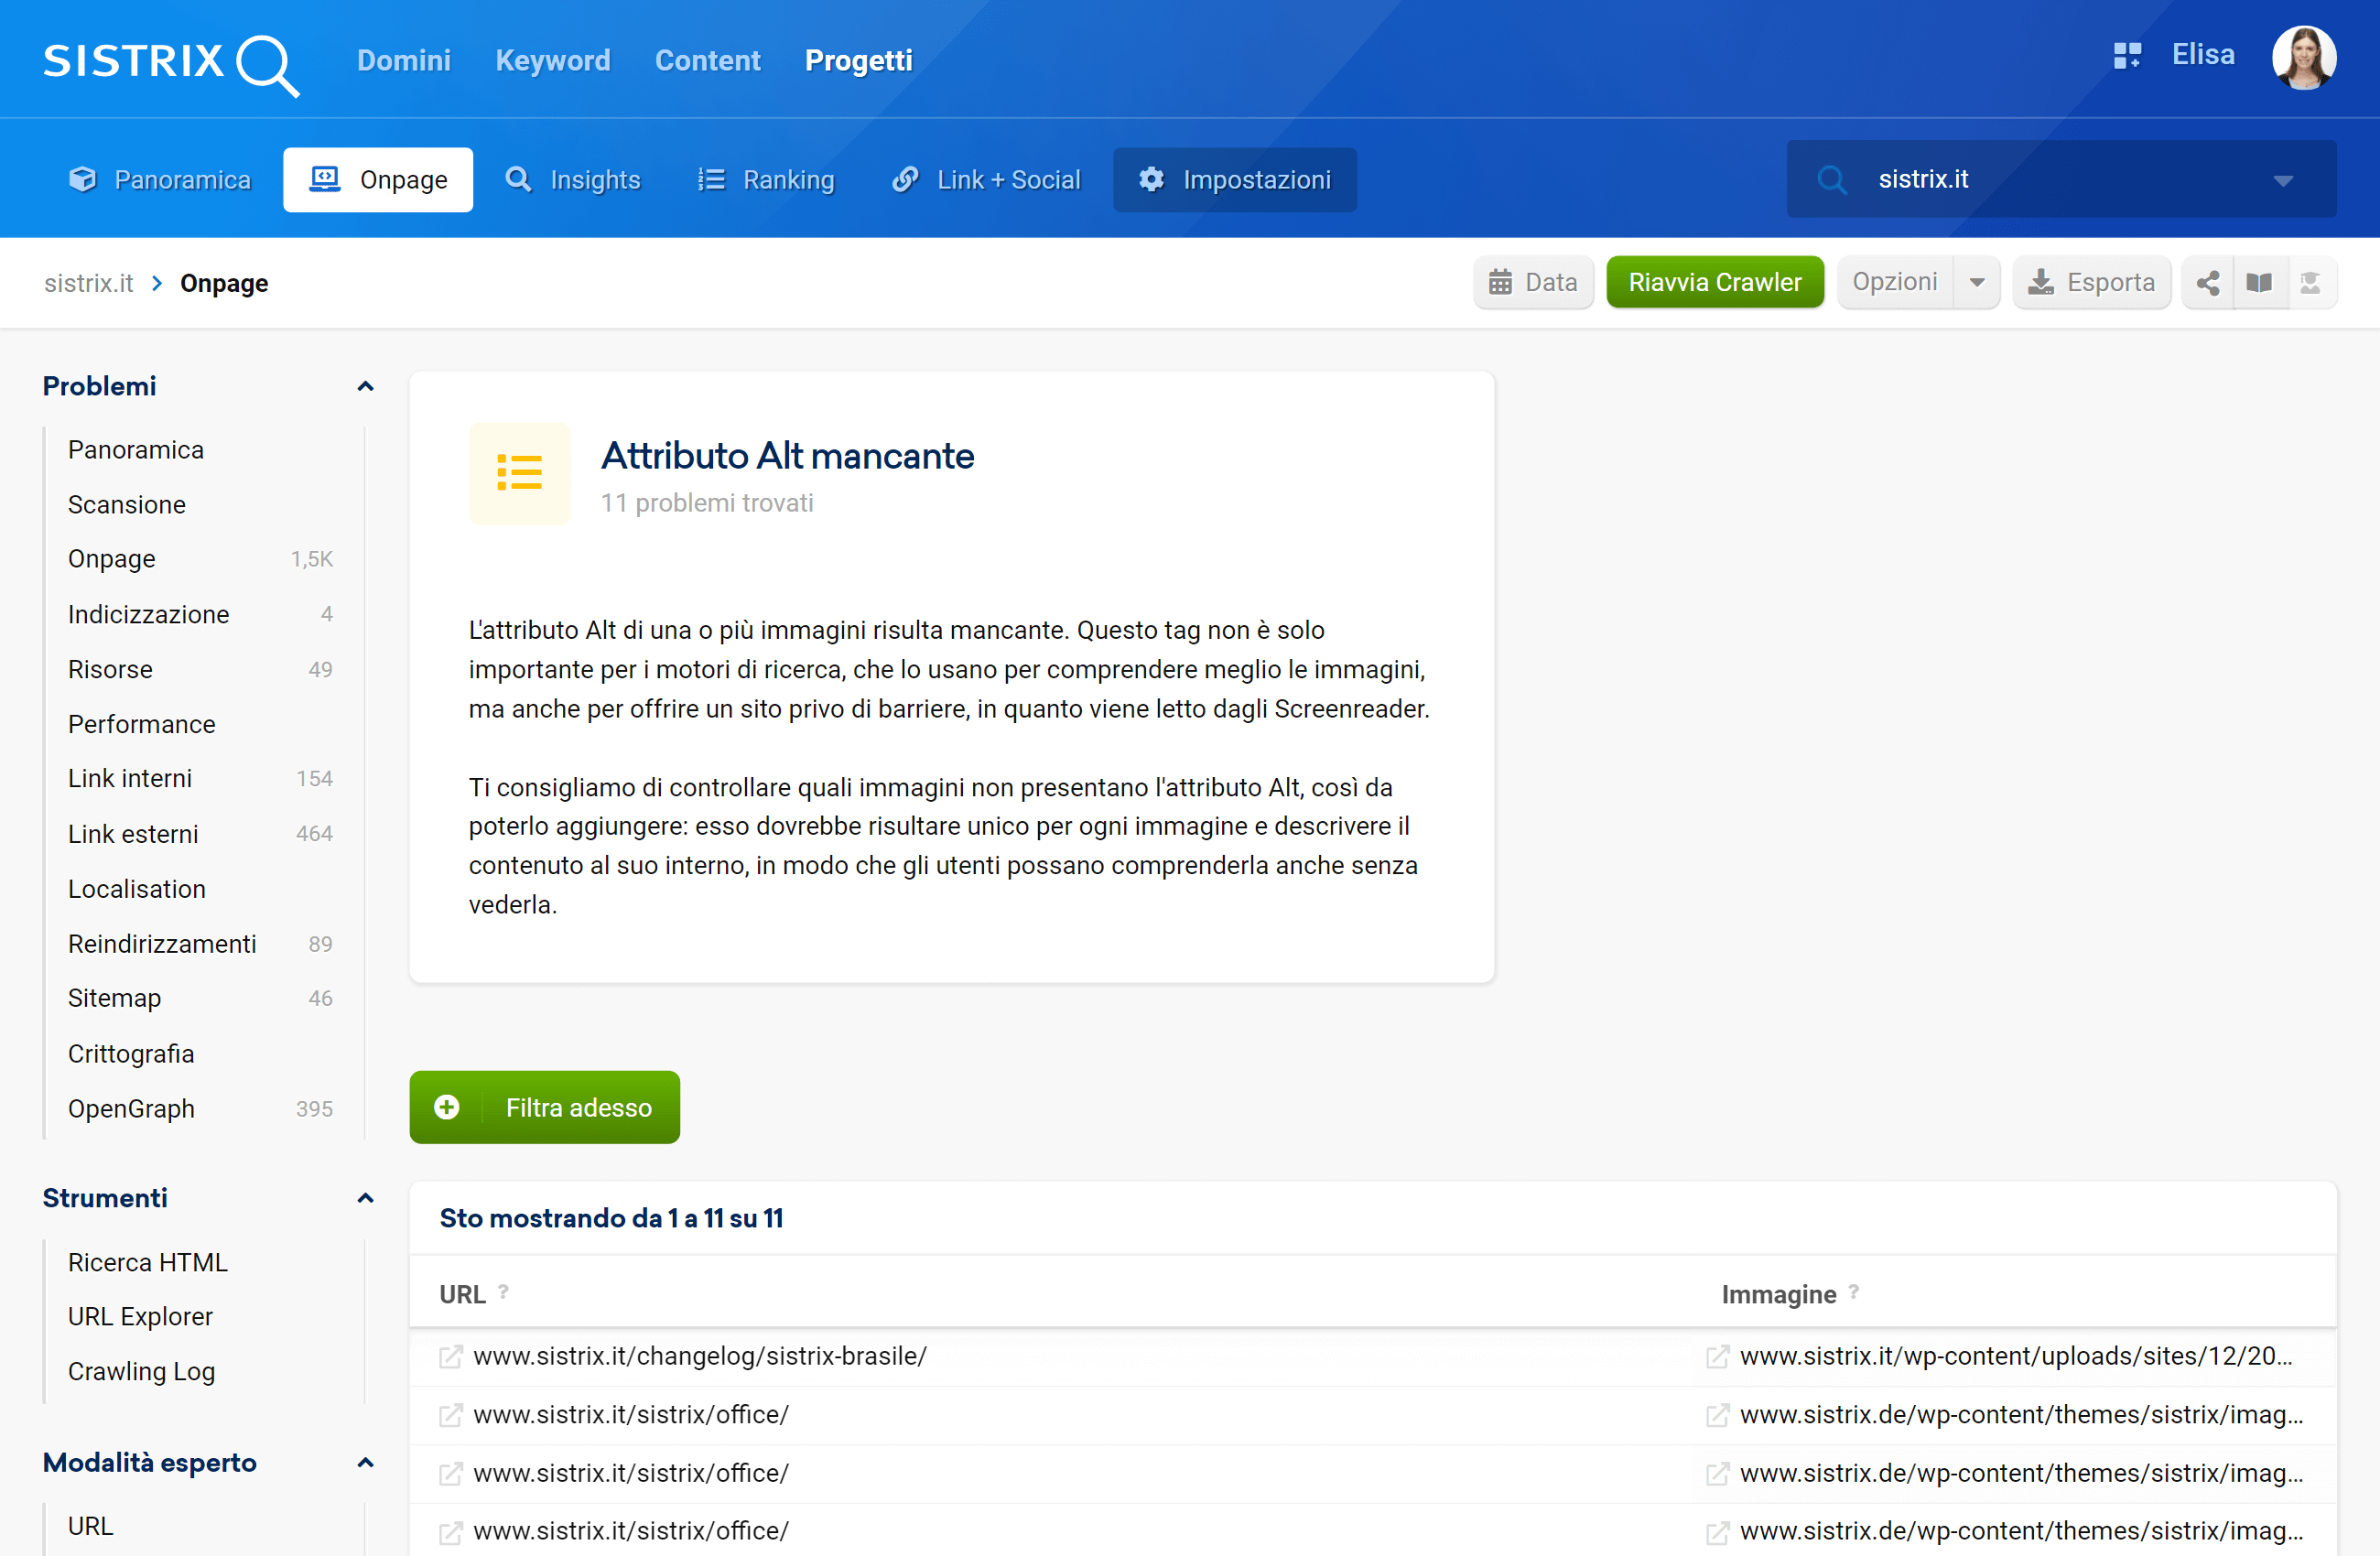Open the handbook book icon

tap(2259, 283)
